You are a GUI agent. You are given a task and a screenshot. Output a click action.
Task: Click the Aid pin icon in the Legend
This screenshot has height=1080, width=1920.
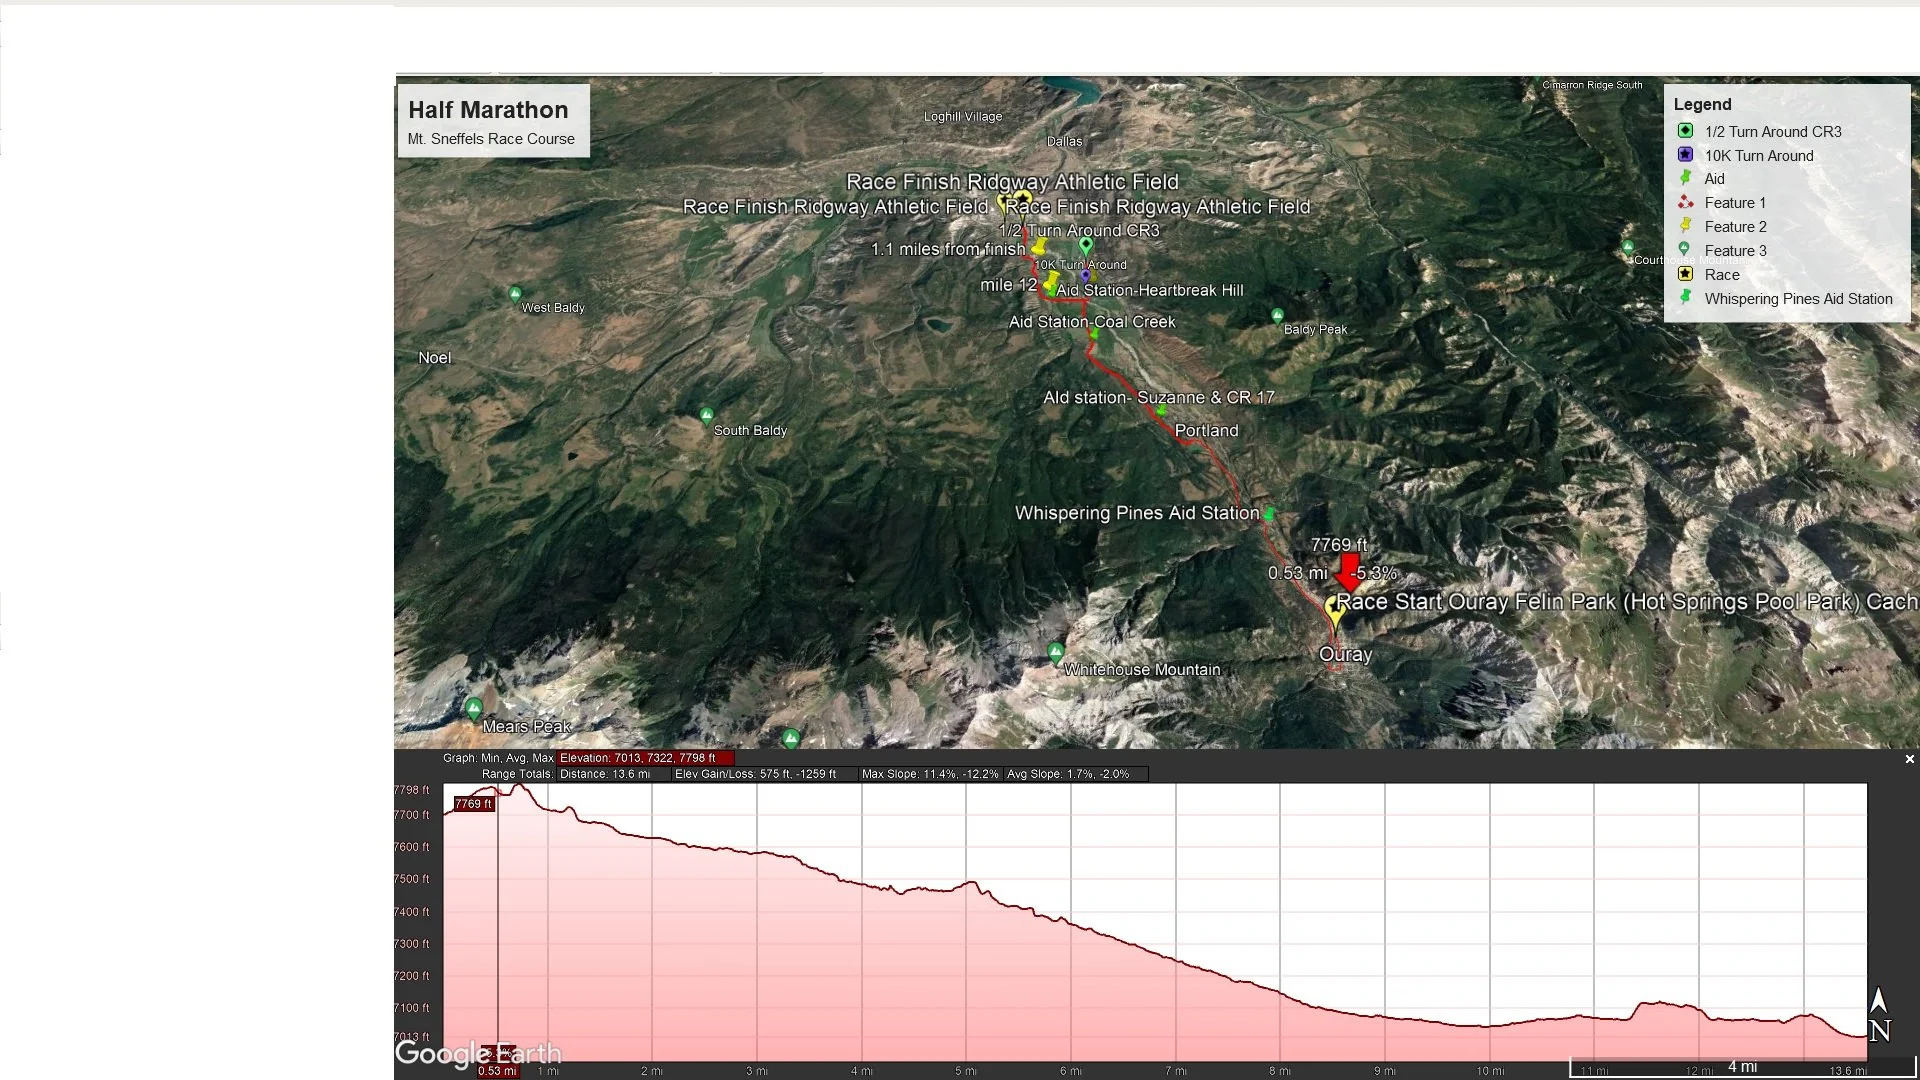pos(1685,177)
